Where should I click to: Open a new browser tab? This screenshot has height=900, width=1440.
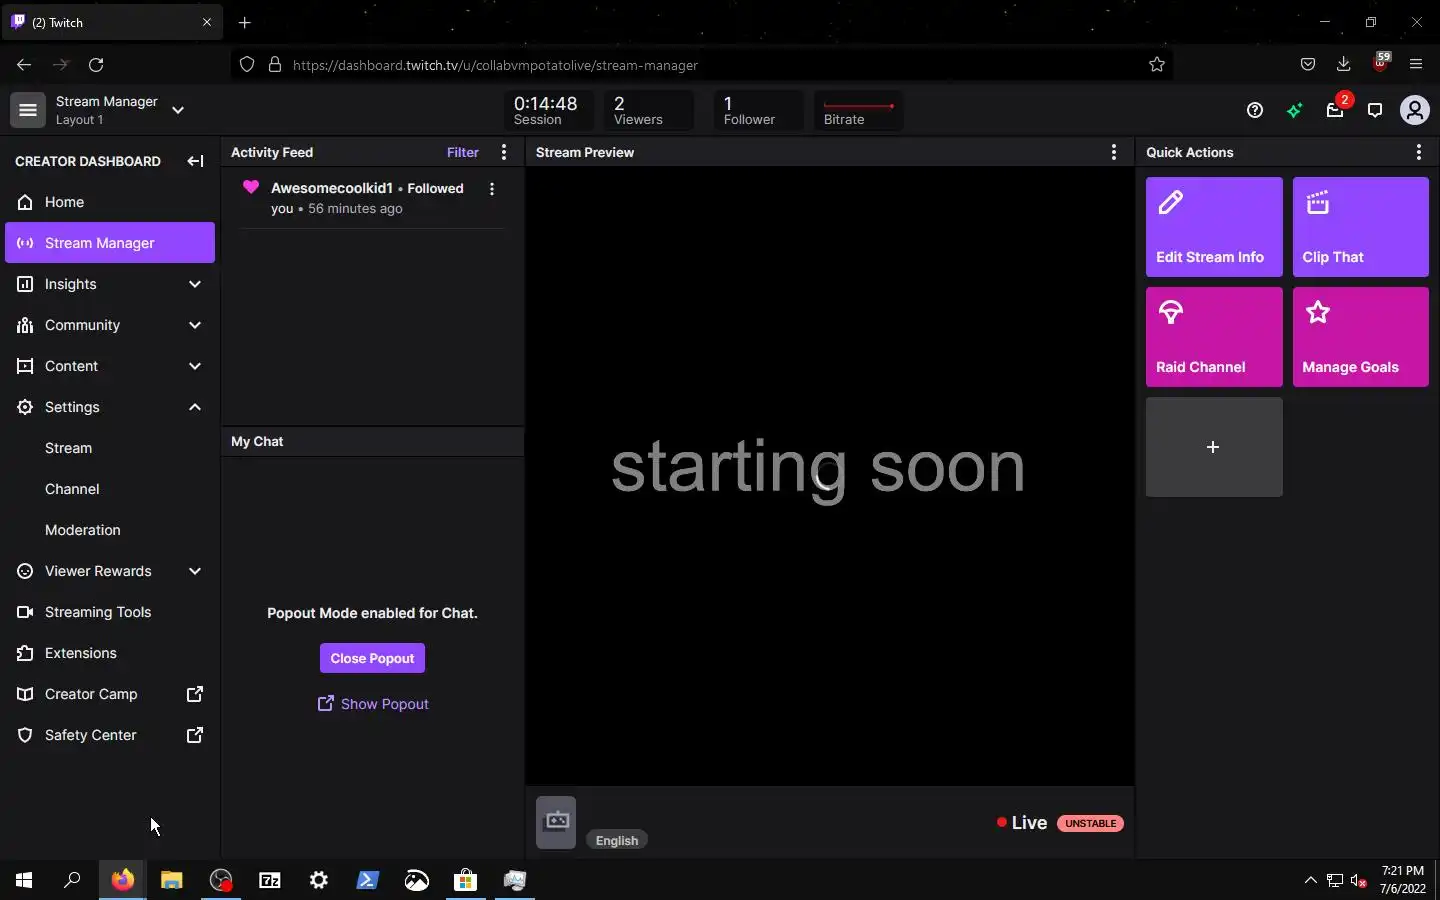click(245, 22)
